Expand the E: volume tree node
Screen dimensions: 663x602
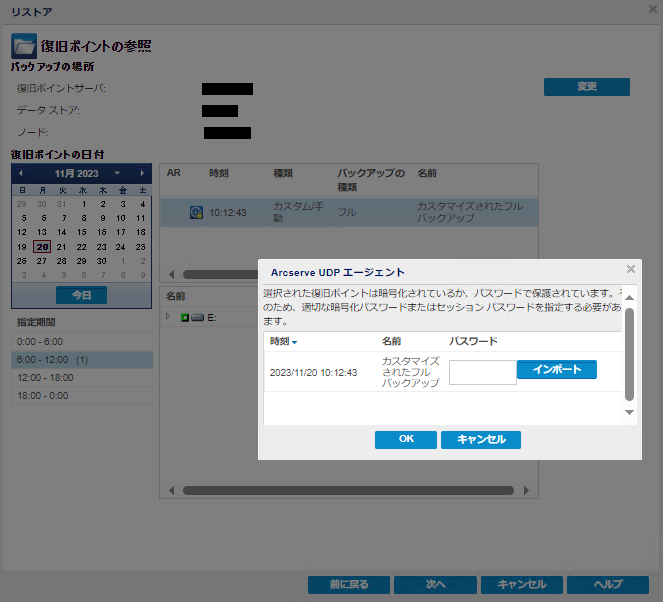(x=168, y=317)
